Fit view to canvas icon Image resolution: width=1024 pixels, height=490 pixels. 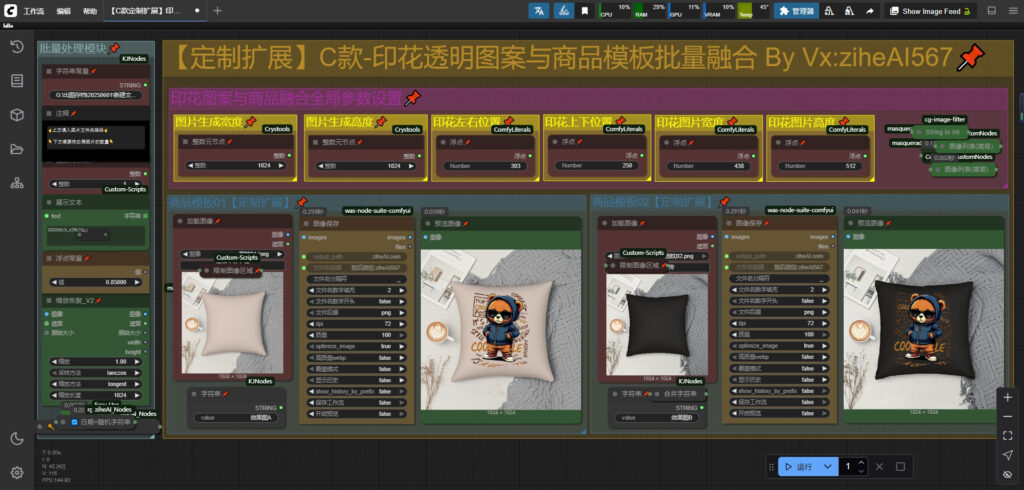click(1007, 435)
